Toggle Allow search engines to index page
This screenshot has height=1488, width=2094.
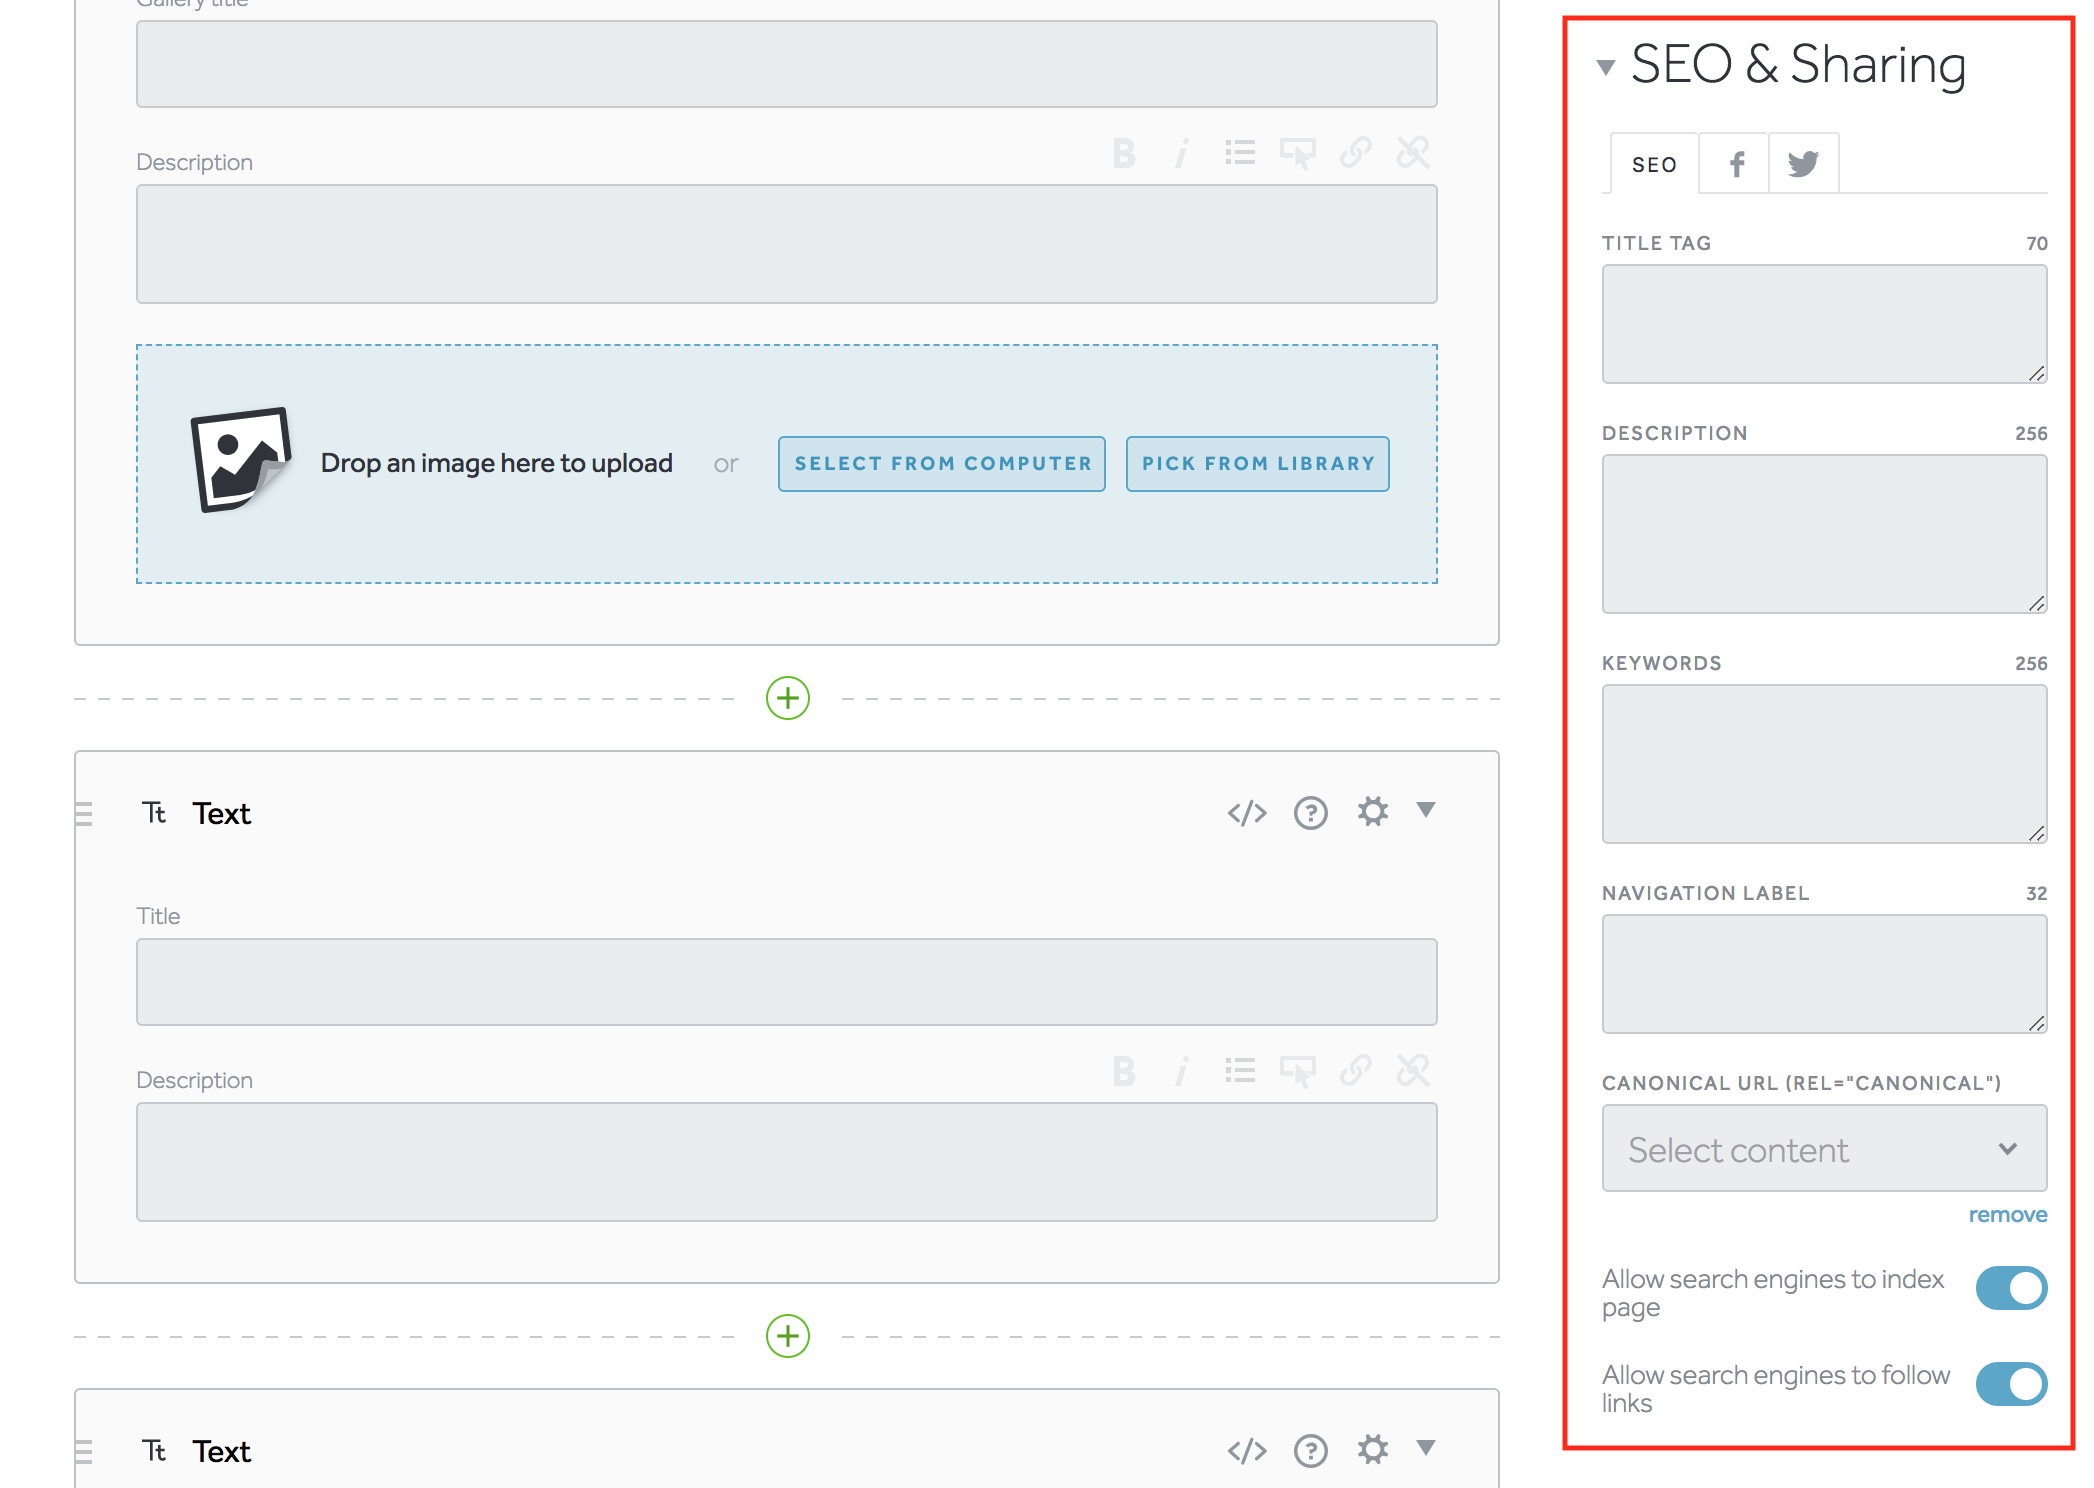coord(2011,1288)
